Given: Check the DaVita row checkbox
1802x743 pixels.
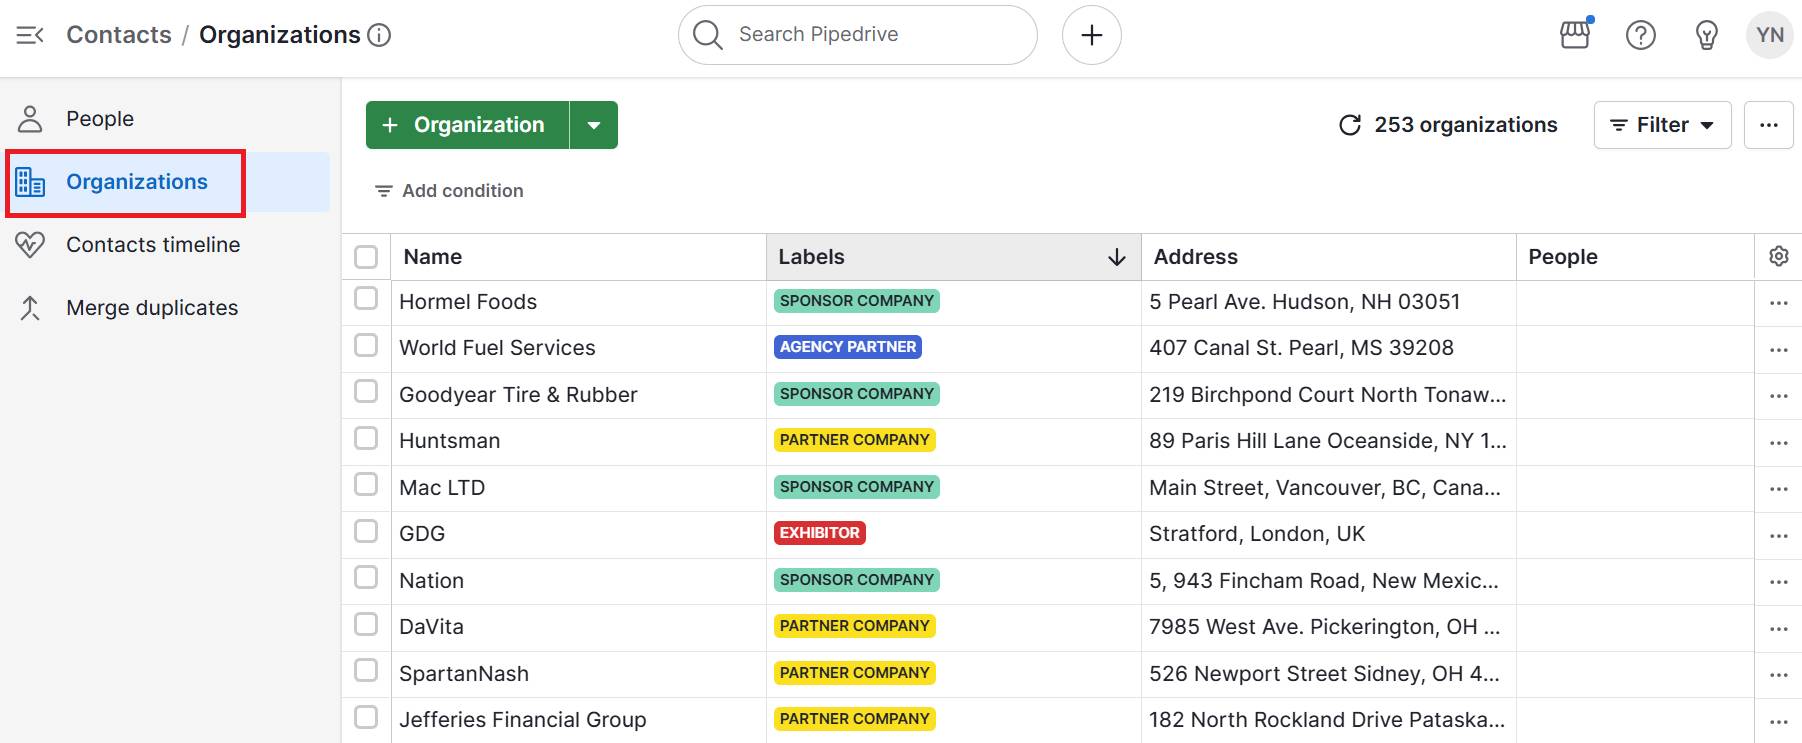Looking at the screenshot, I should (366, 624).
